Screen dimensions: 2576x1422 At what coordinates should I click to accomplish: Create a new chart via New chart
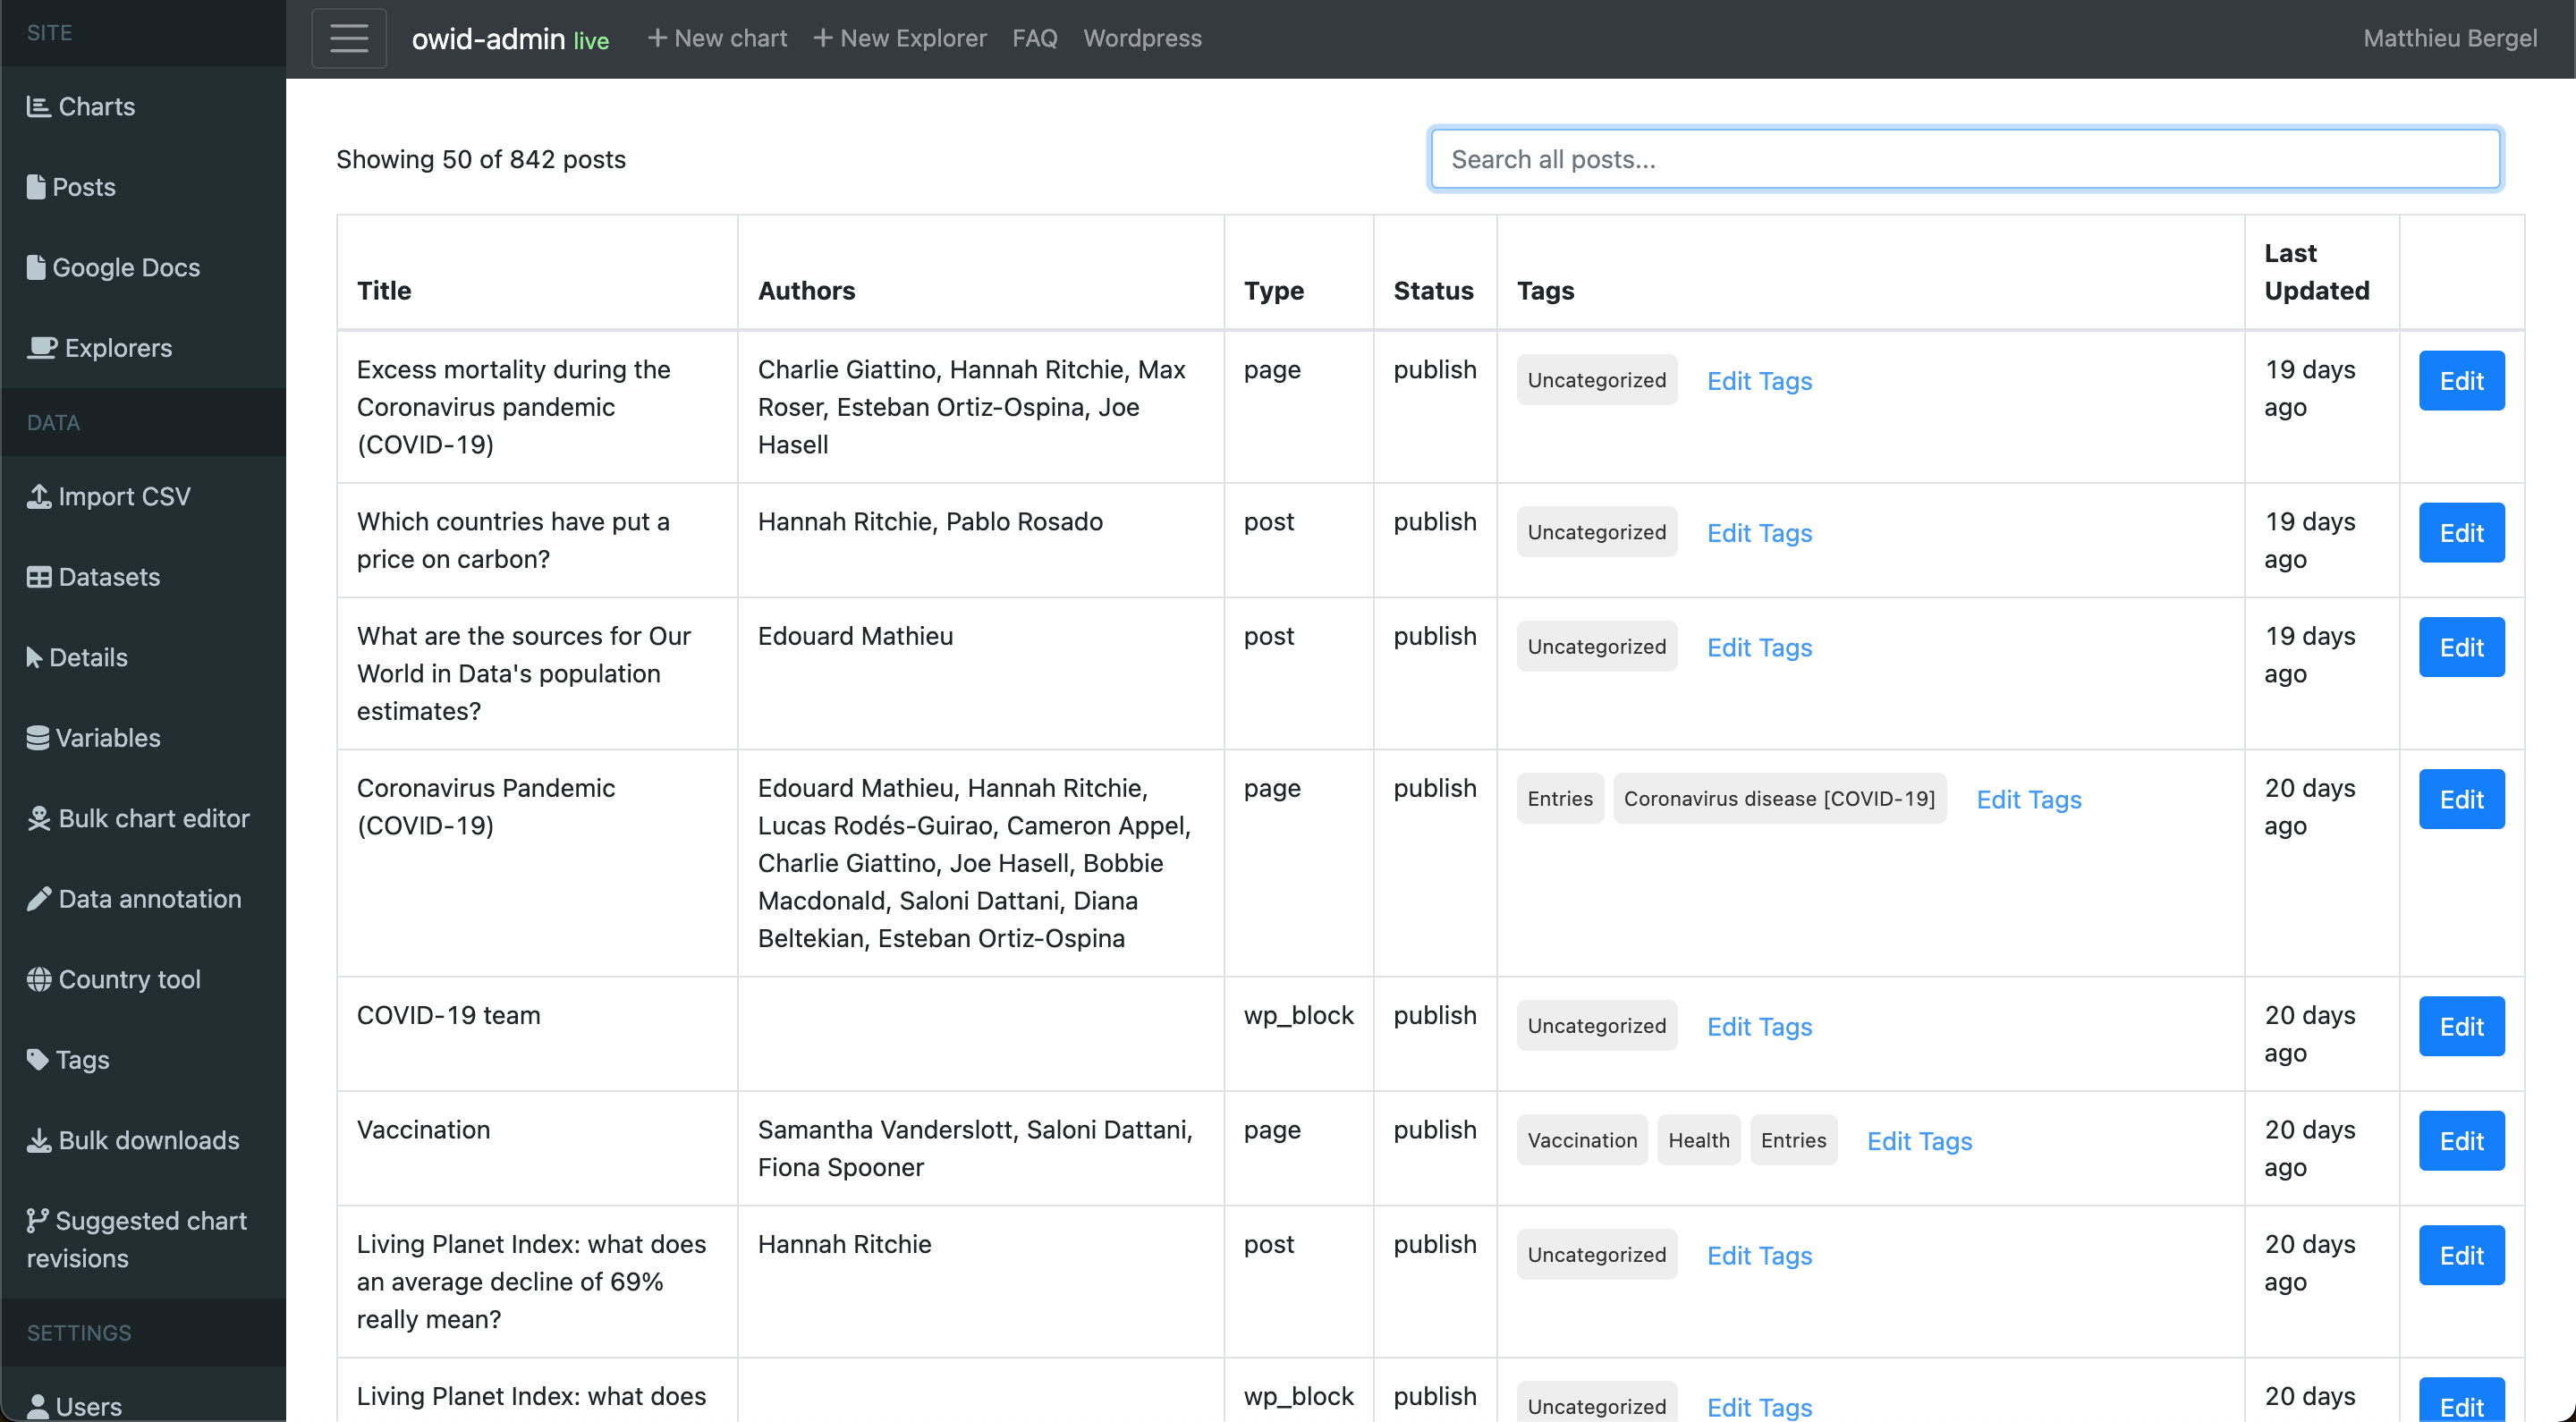point(716,38)
